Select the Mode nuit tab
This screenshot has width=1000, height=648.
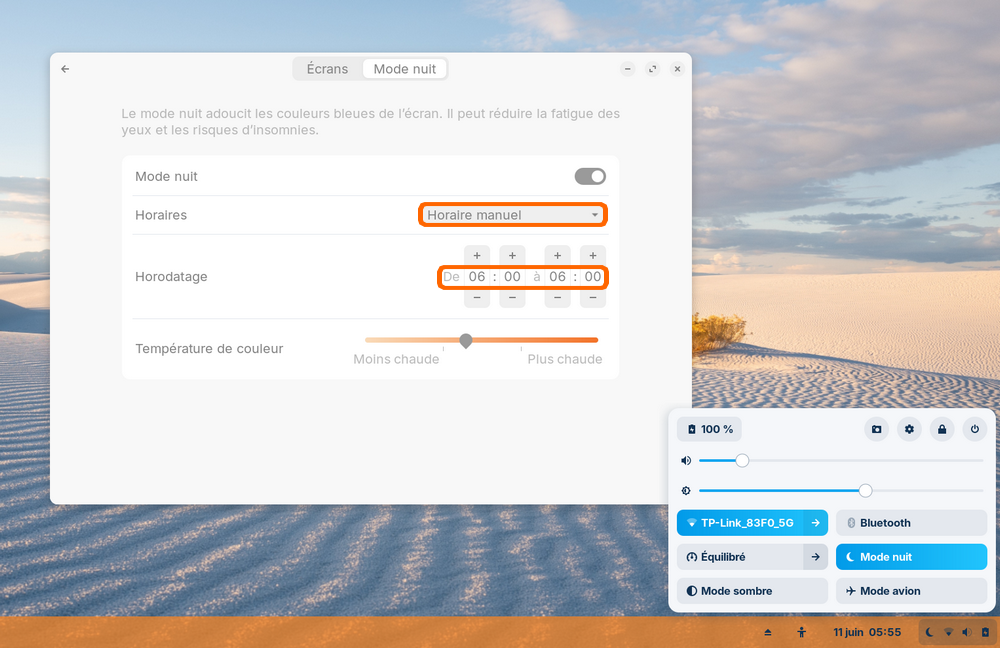(405, 69)
